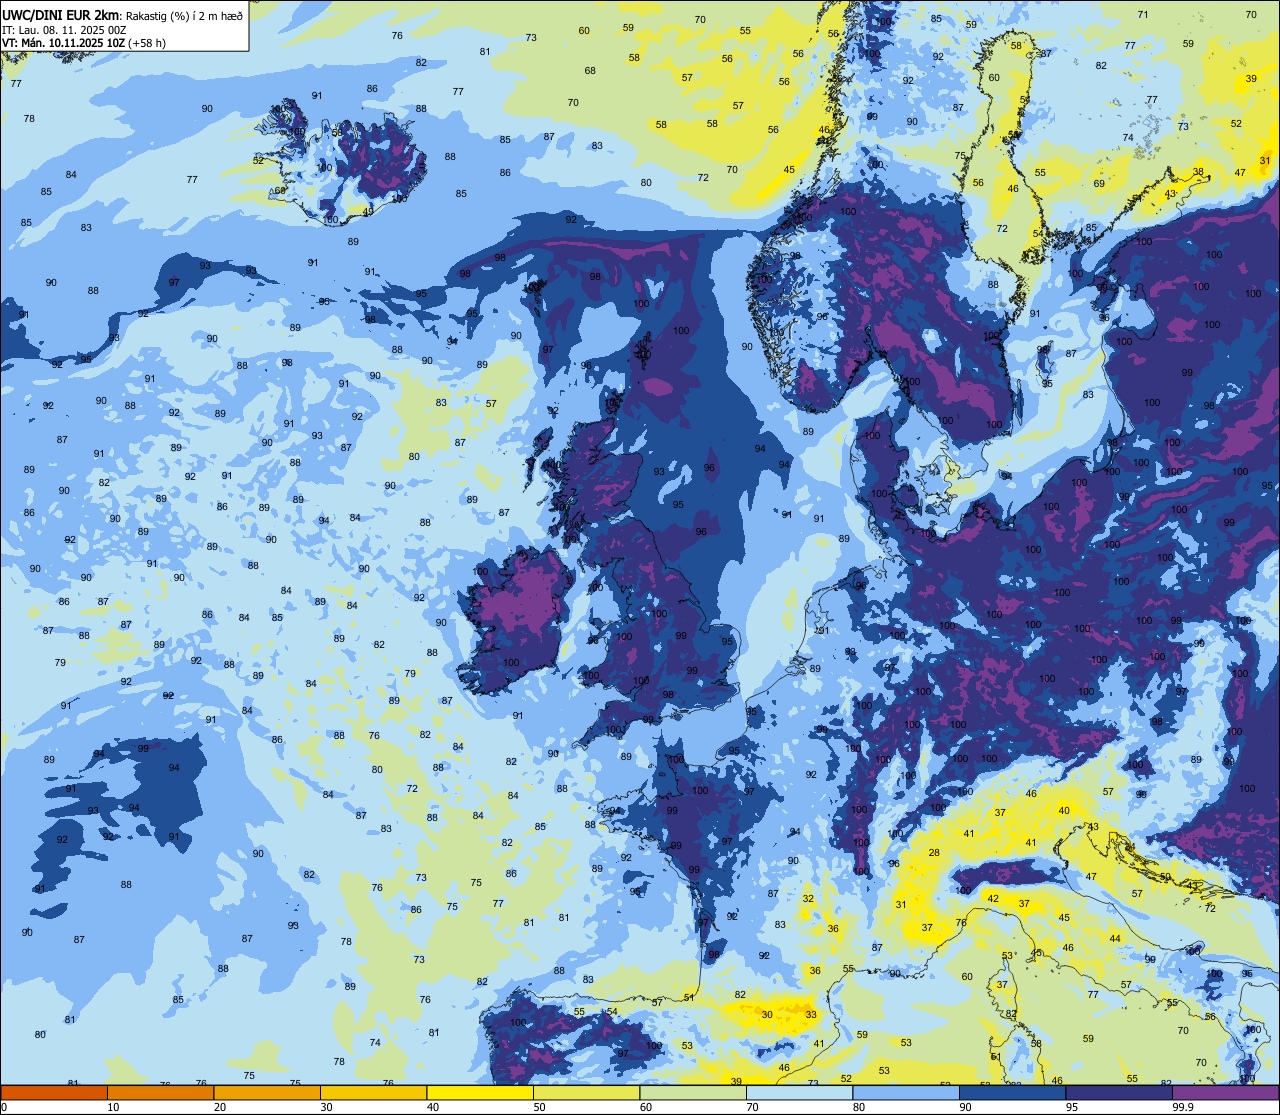Click the legend tick label "99.9"

coord(1182,1107)
